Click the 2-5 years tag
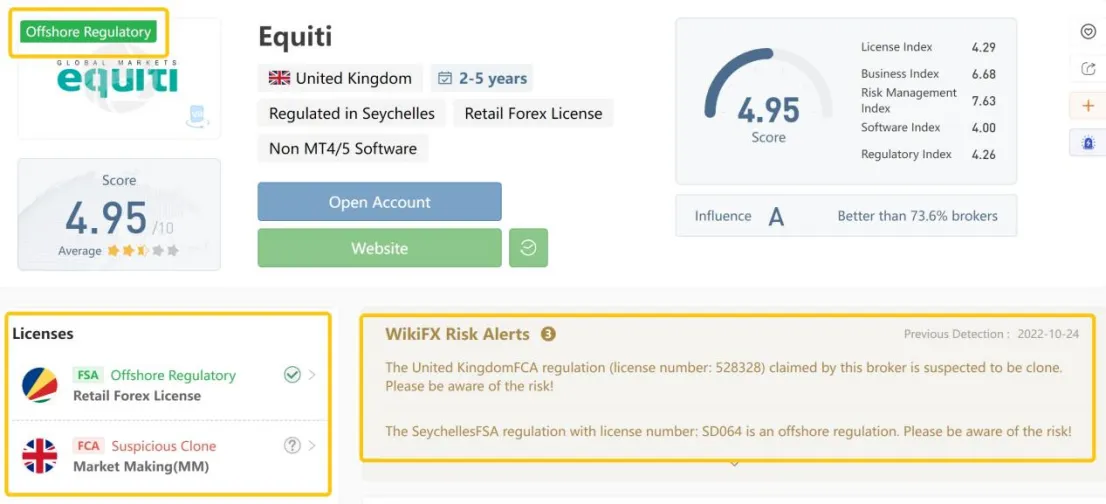Image resolution: width=1106 pixels, height=504 pixels. click(482, 78)
